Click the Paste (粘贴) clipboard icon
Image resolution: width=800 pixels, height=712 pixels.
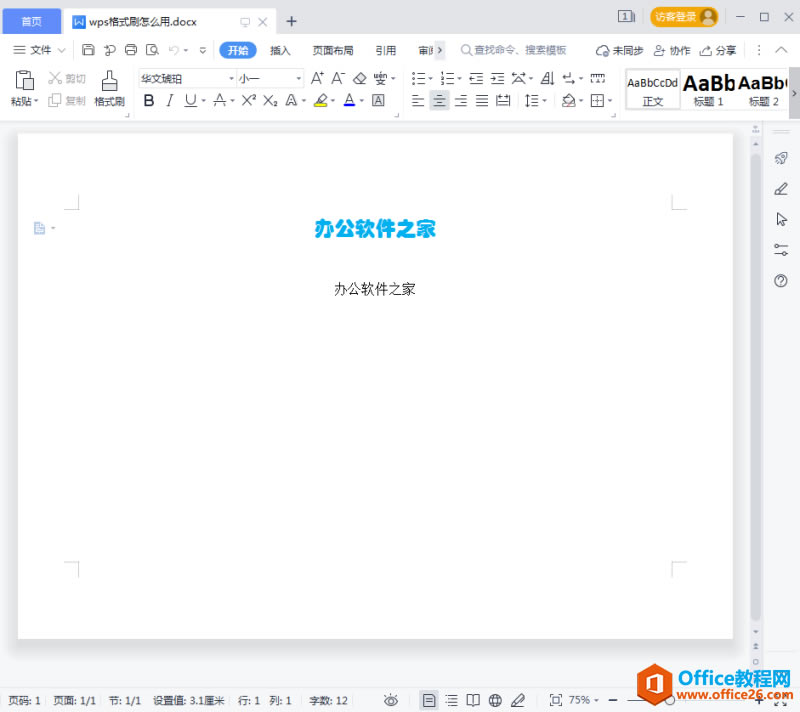coord(24,81)
